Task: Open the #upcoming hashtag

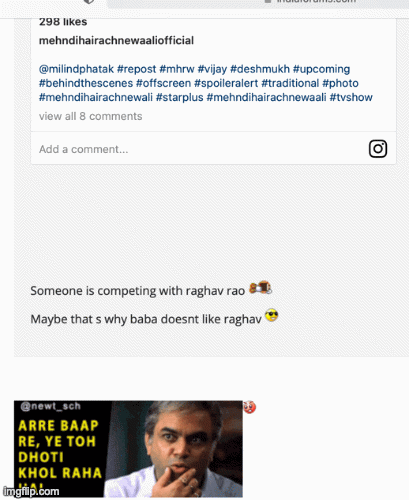Action: pyautogui.click(x=321, y=69)
